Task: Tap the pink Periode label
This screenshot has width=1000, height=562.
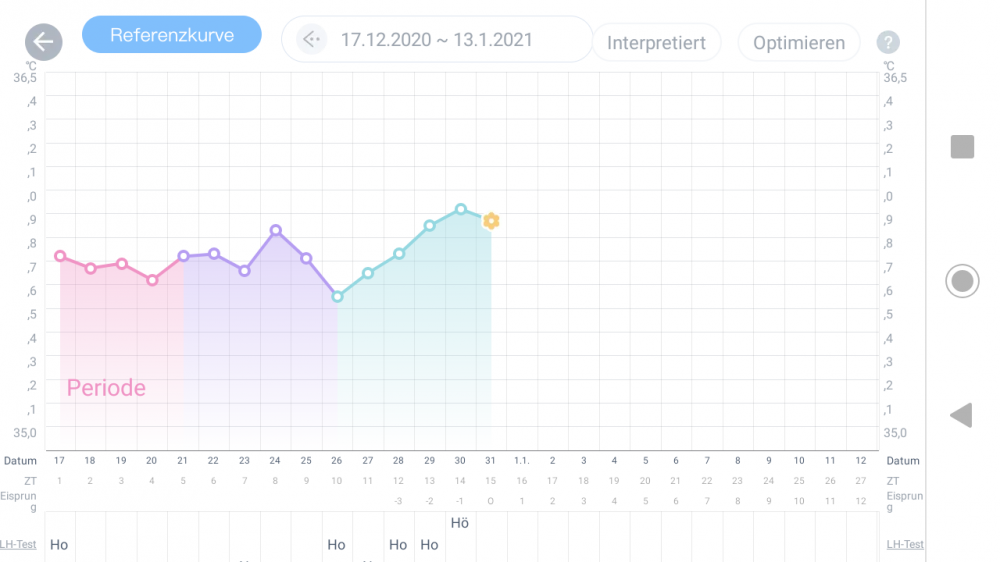Action: (x=106, y=388)
